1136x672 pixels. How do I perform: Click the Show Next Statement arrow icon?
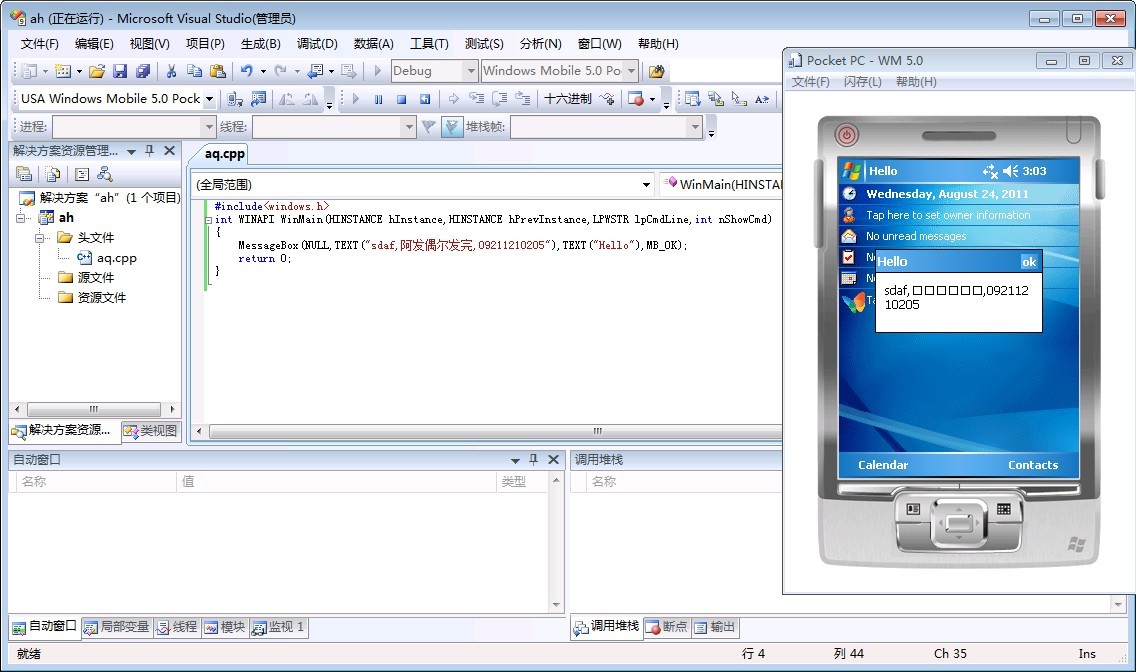(454, 99)
